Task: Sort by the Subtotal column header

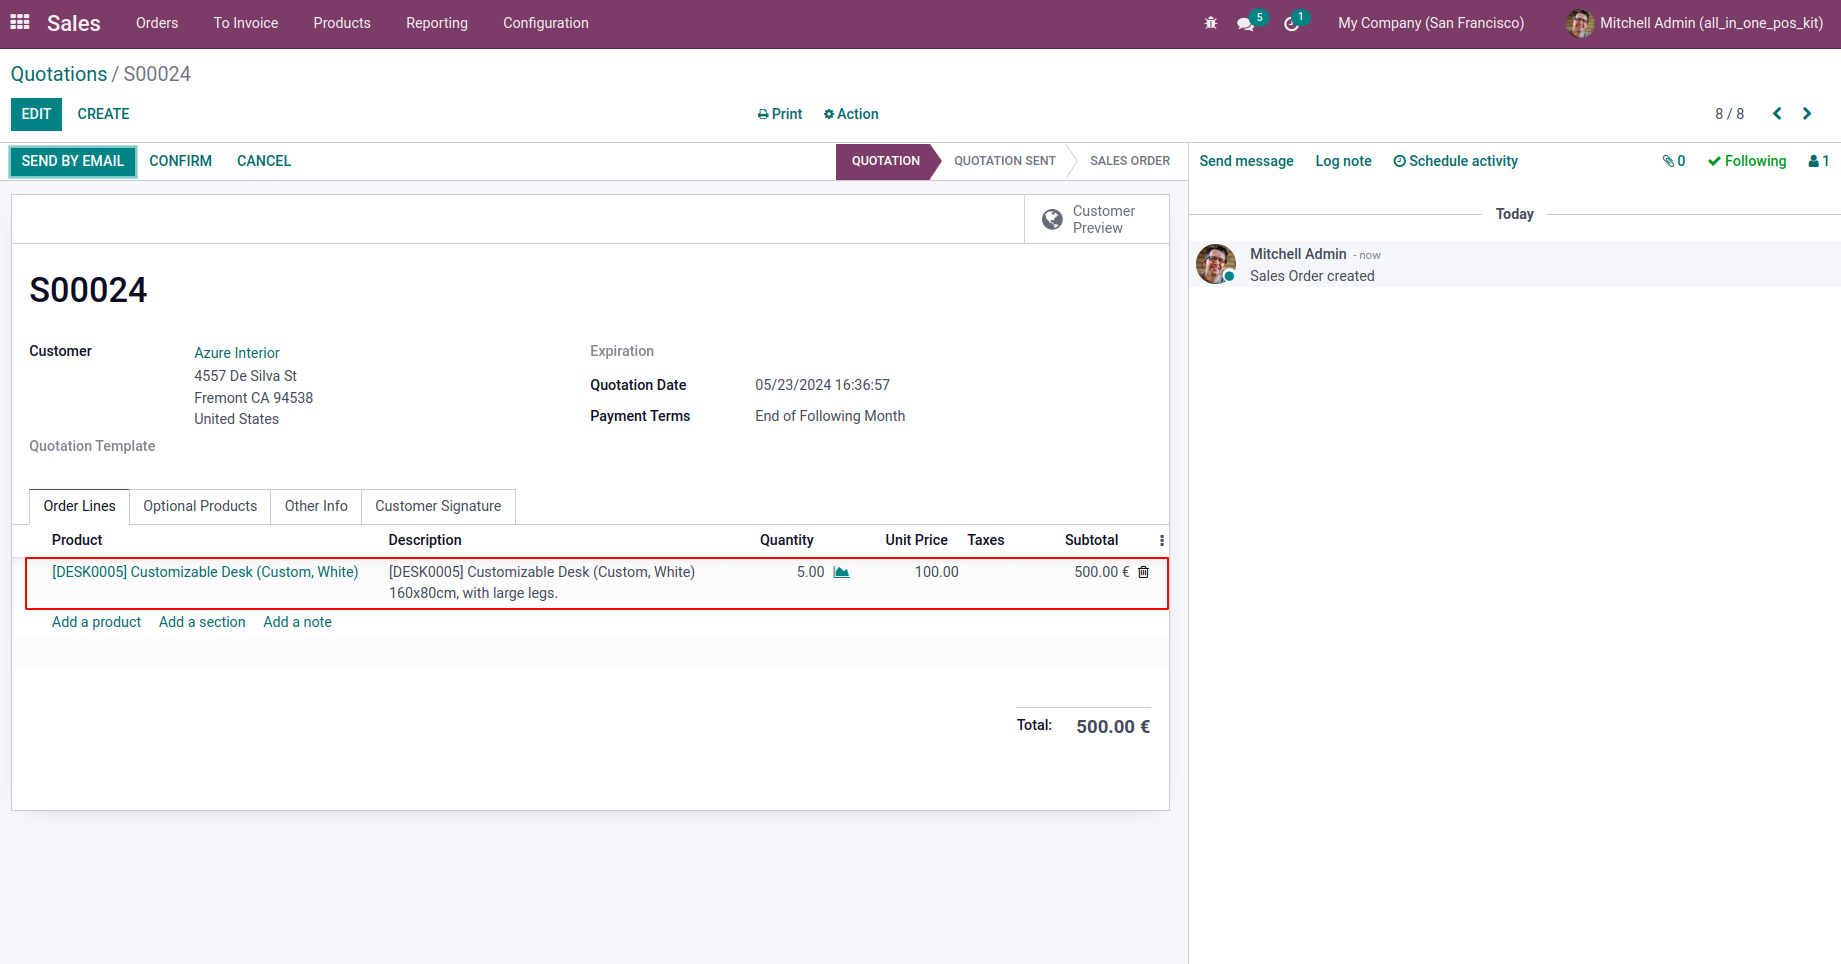Action: [x=1091, y=540]
